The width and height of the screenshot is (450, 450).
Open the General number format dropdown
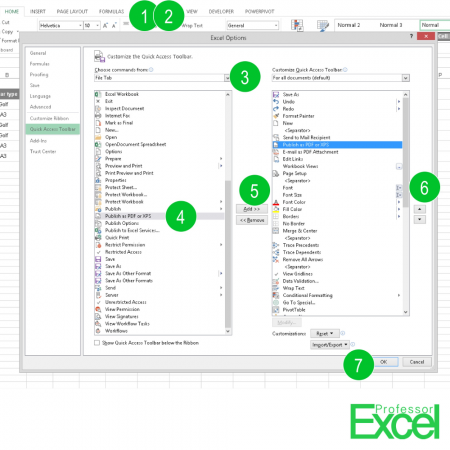pyautogui.click(x=276, y=25)
